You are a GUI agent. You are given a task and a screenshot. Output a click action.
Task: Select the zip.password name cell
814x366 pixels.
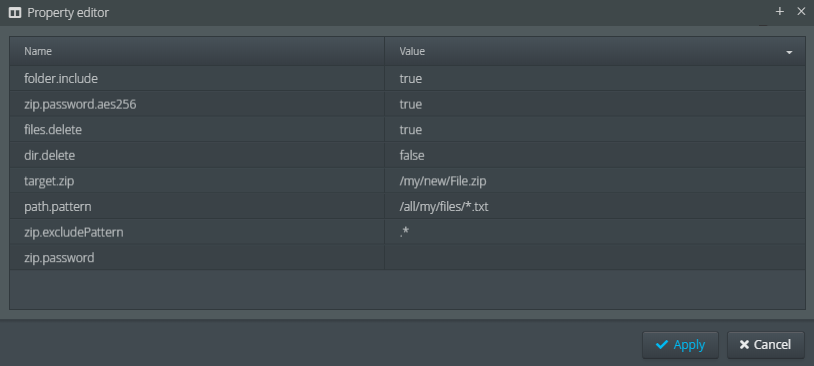[197, 257]
